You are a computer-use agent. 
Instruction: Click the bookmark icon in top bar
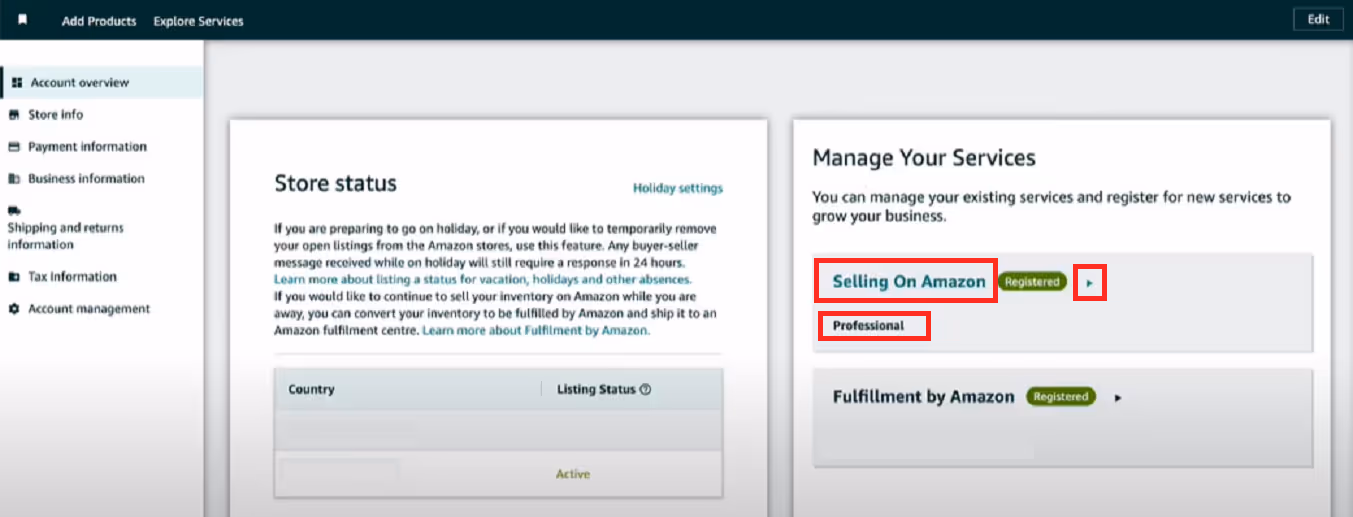pyautogui.click(x=23, y=20)
